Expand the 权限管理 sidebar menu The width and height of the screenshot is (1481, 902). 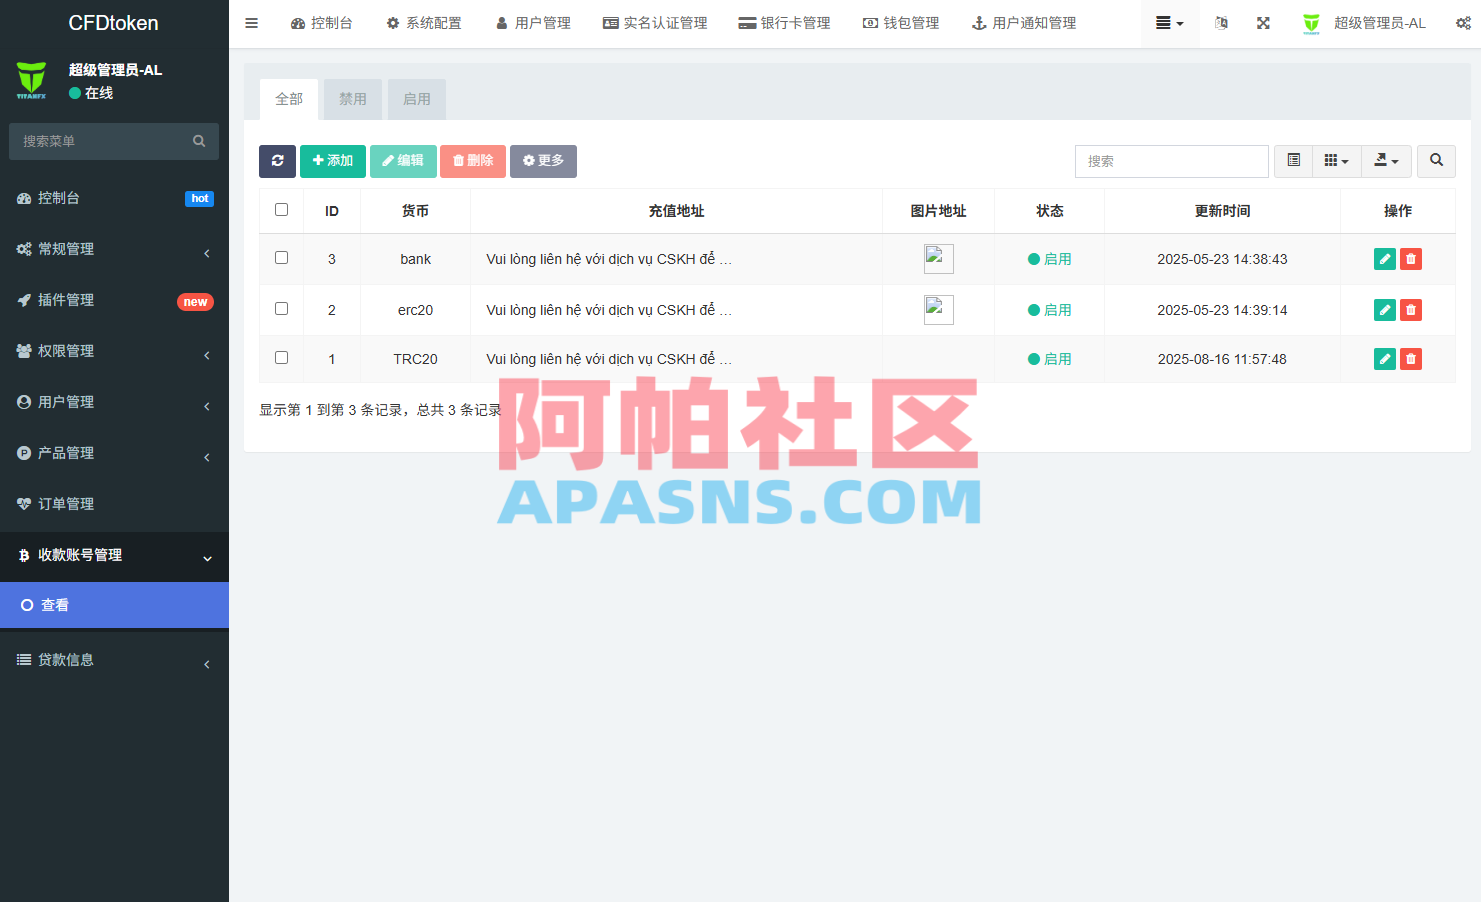(114, 351)
